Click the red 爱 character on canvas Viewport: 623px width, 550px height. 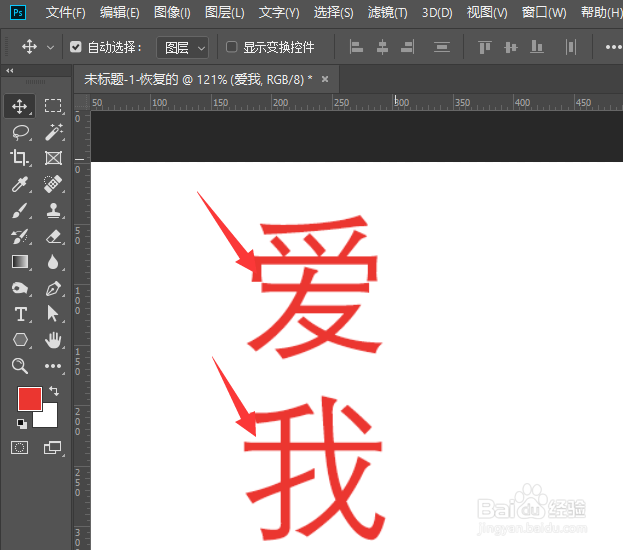pyautogui.click(x=314, y=286)
